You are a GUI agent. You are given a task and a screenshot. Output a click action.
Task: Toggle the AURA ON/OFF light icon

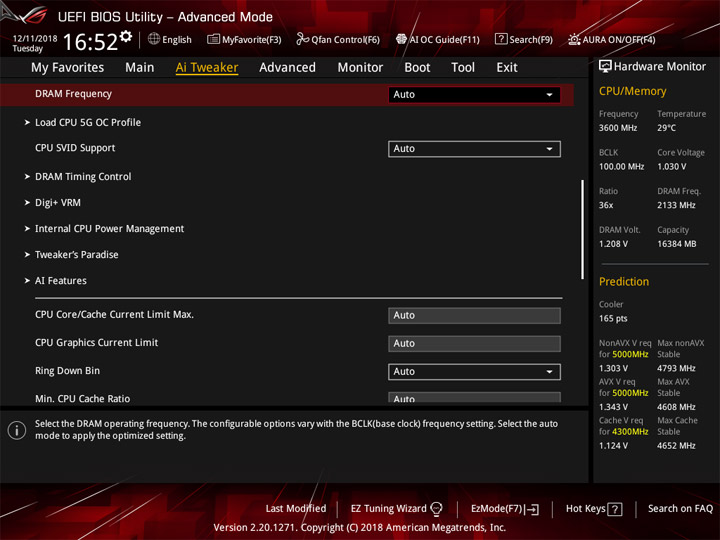coord(574,39)
